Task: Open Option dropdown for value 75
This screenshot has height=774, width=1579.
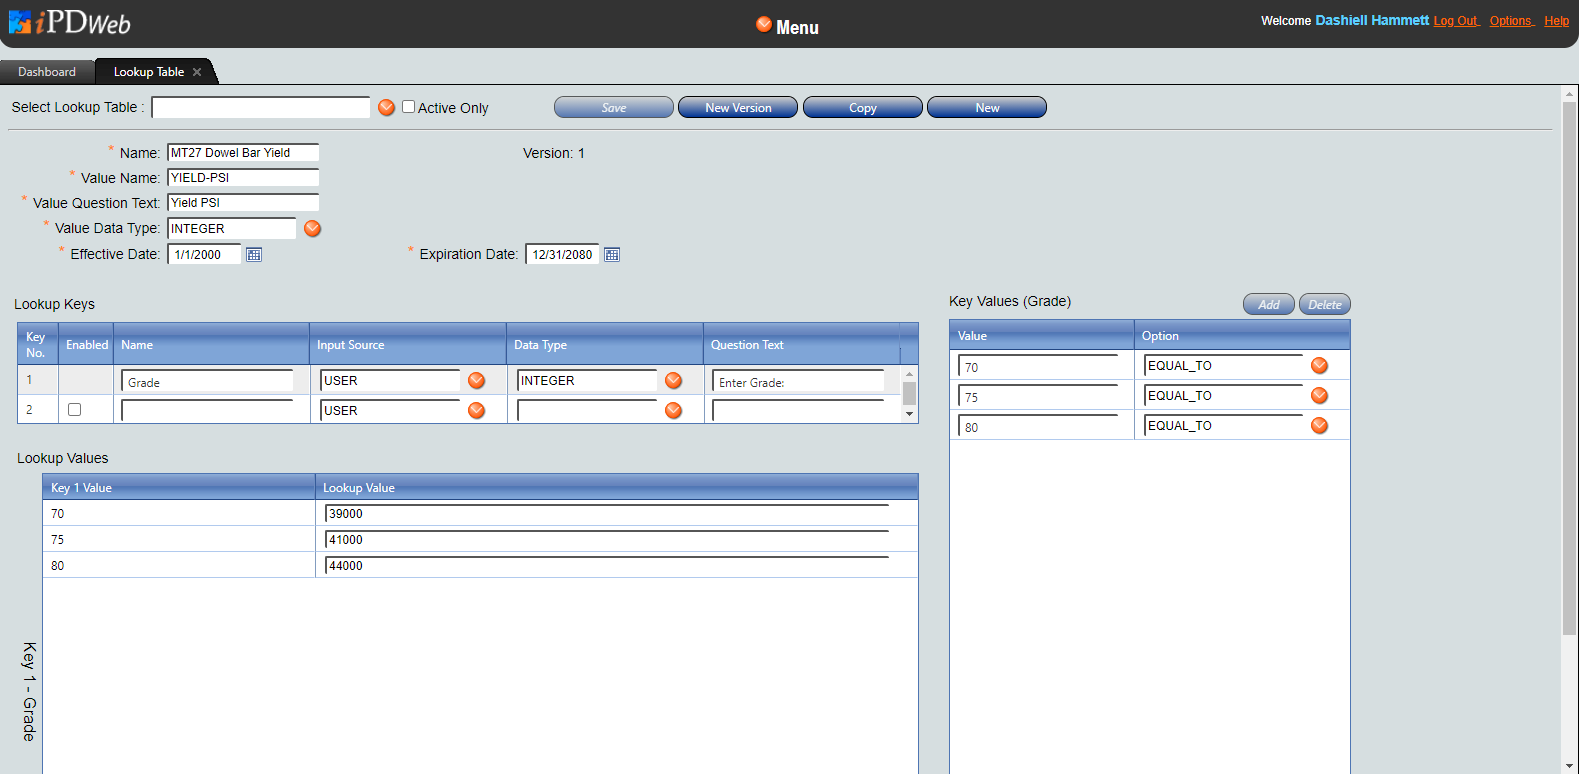Action: coord(1320,396)
